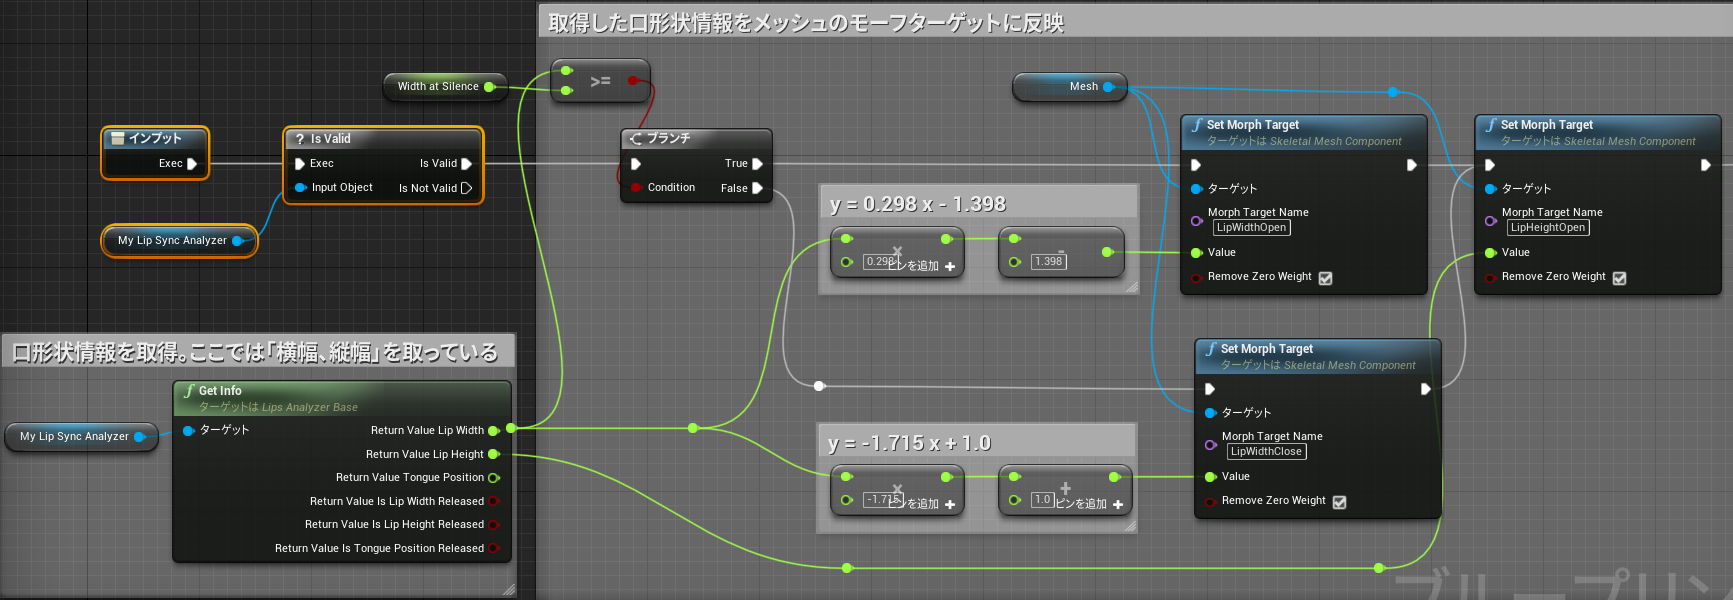Click resize handle of y = 0.298 x comment box

tap(1131, 288)
